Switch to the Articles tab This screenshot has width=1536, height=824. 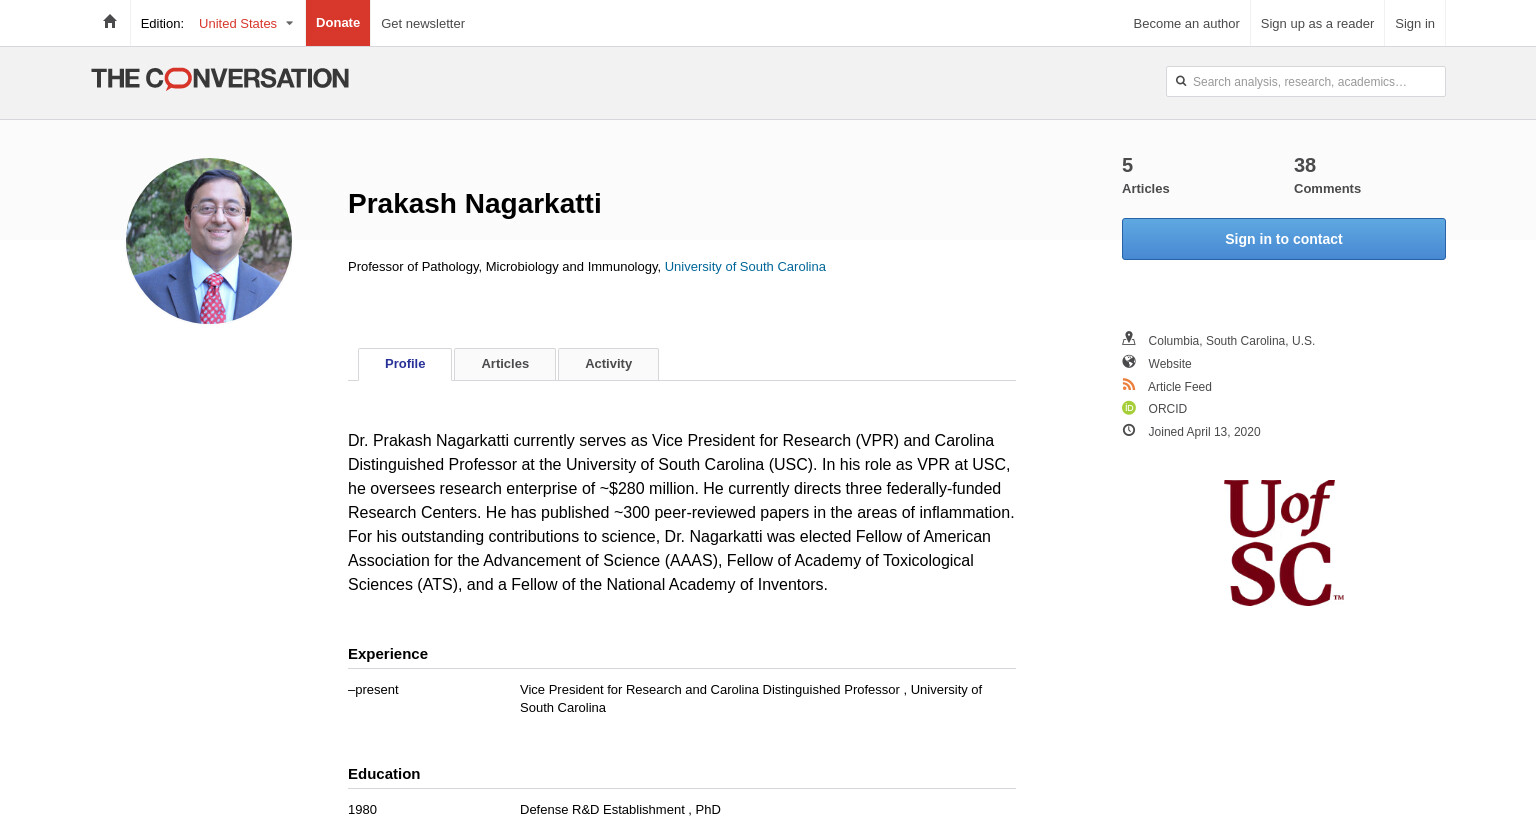505,364
